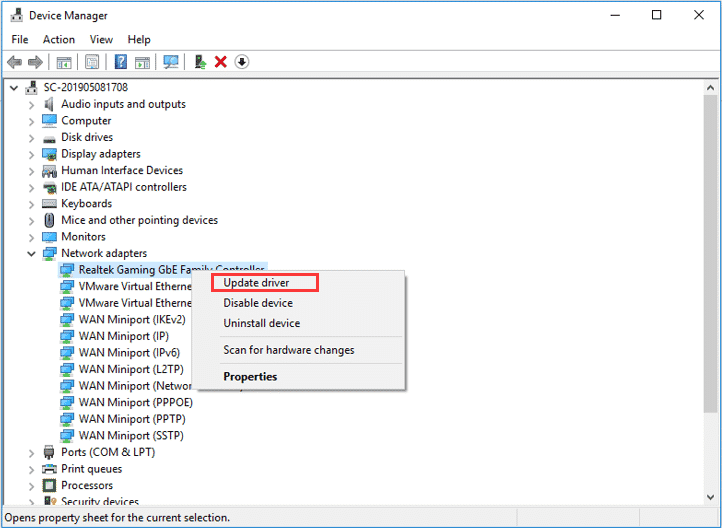Expand the Ports (COM & LPT) category
722x528 pixels.
tap(31, 453)
